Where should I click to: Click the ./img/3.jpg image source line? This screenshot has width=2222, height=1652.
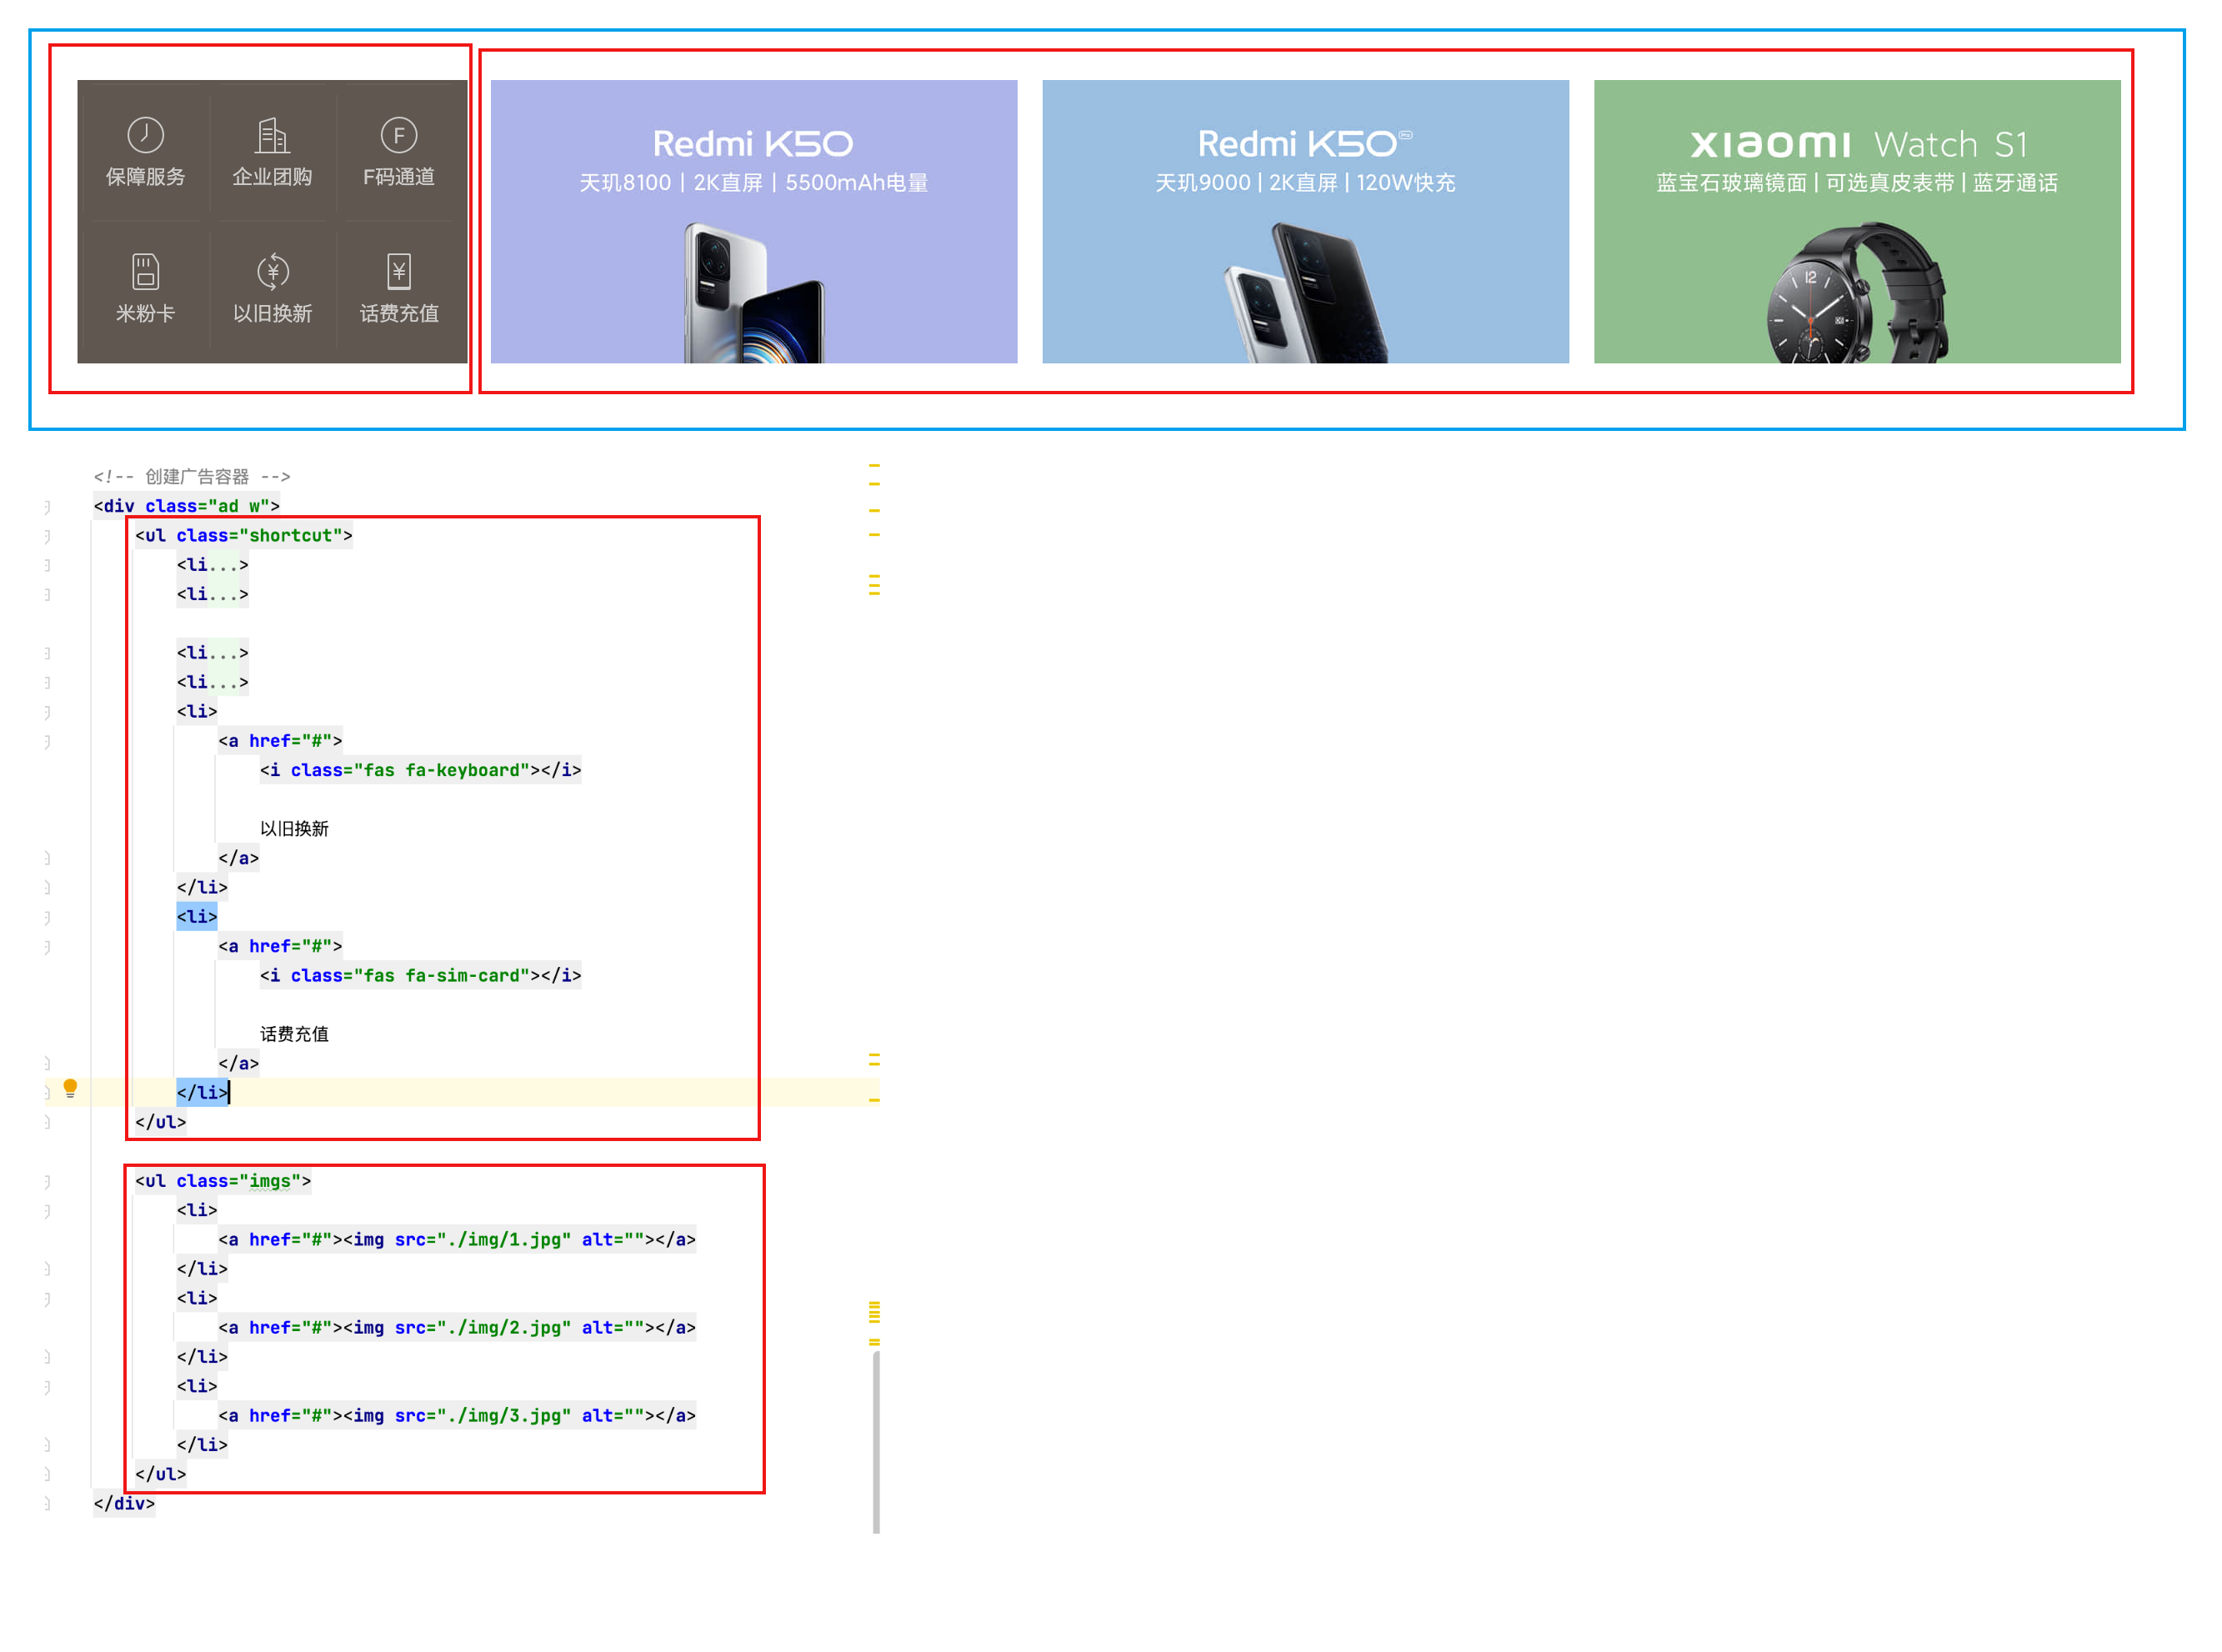457,1416
